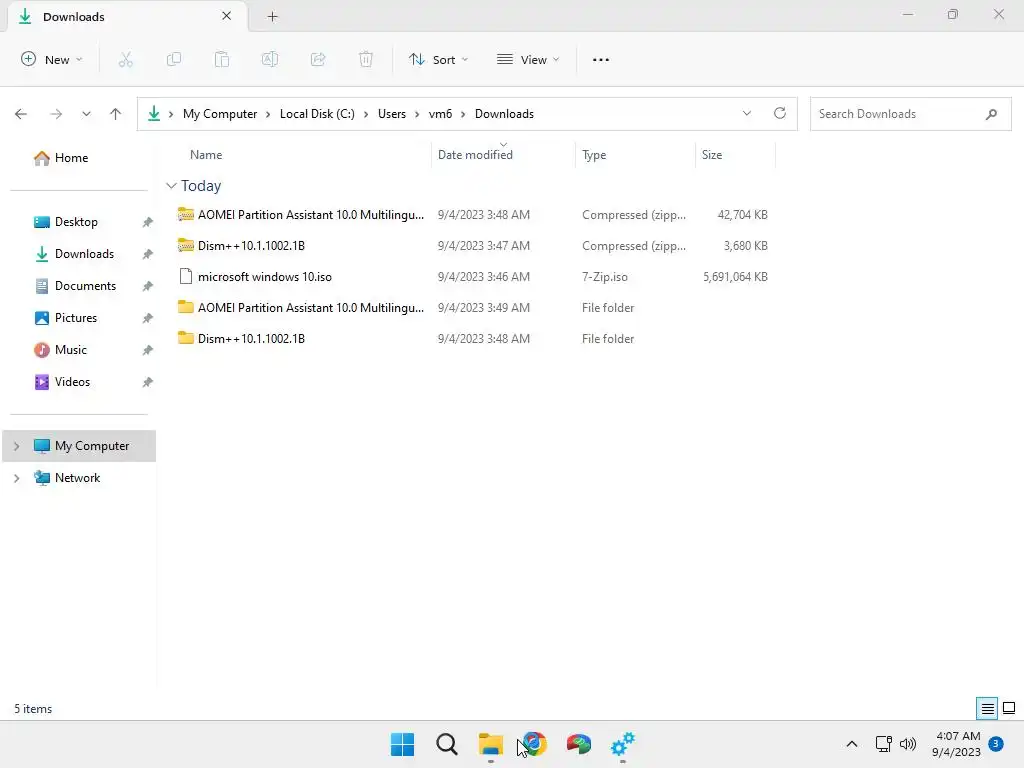Click My Computer in the breadcrumb
The width and height of the screenshot is (1024, 768).
pyautogui.click(x=219, y=114)
